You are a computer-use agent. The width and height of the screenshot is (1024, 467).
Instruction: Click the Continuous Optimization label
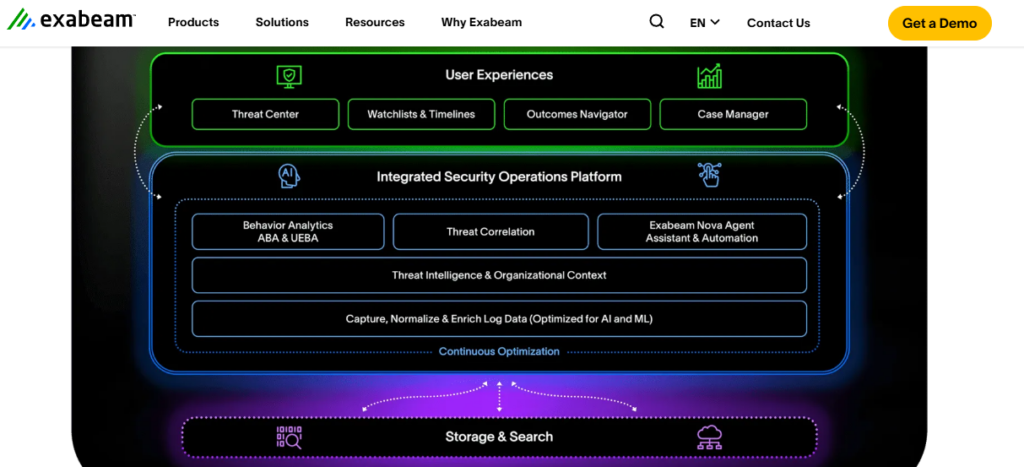[499, 351]
